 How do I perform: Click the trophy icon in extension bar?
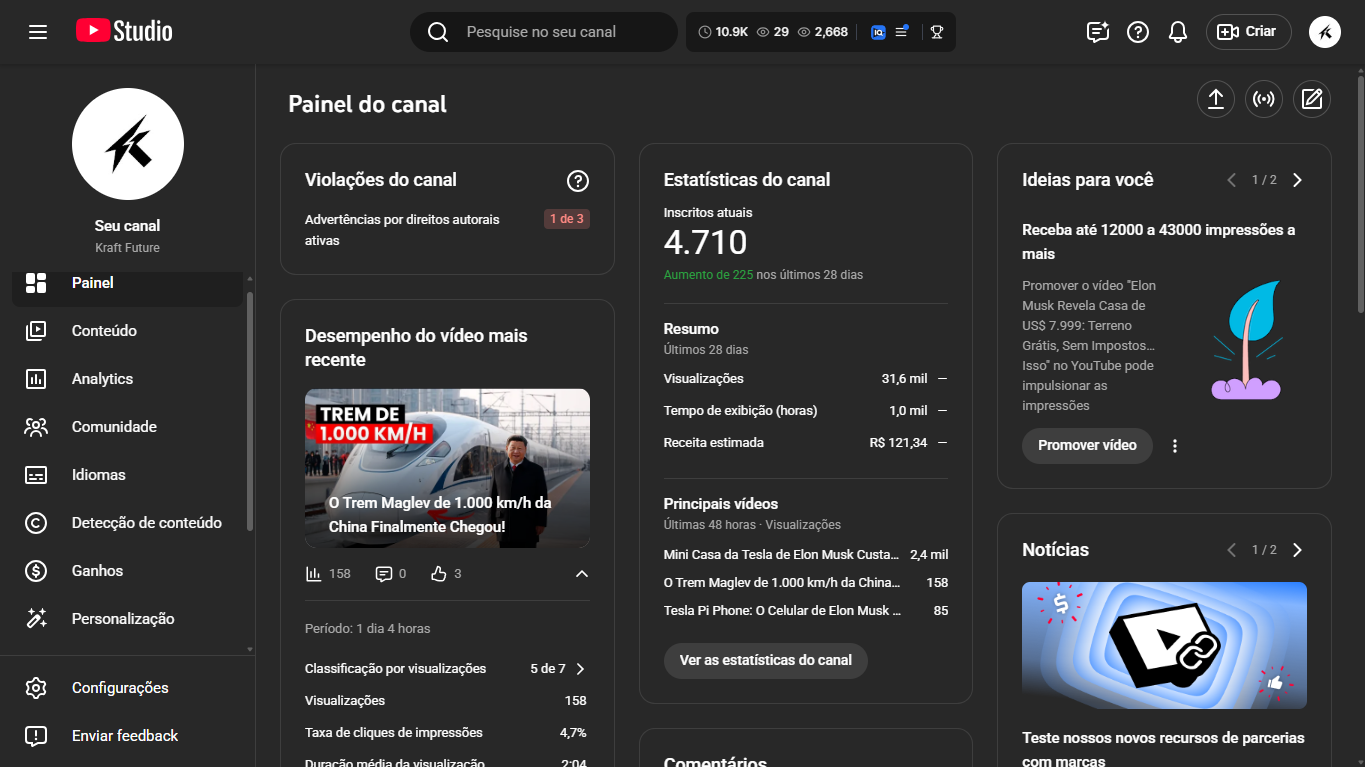(936, 32)
